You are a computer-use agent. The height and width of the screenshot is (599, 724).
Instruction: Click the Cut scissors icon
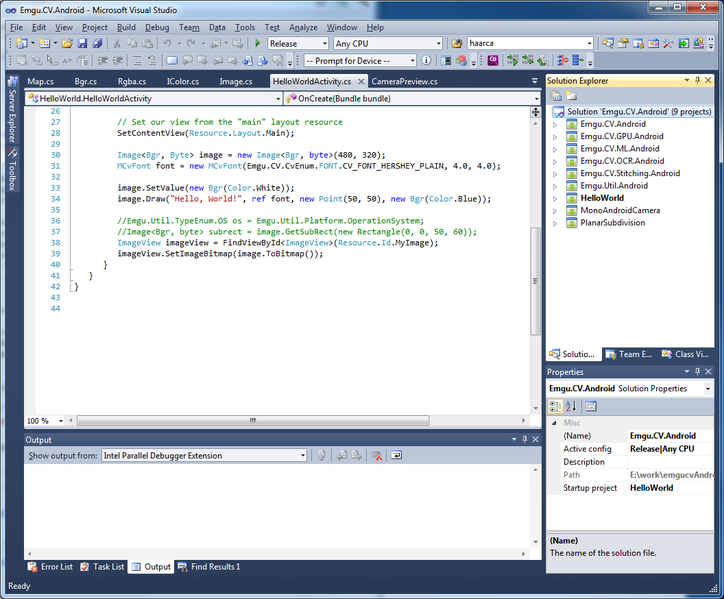[117, 43]
